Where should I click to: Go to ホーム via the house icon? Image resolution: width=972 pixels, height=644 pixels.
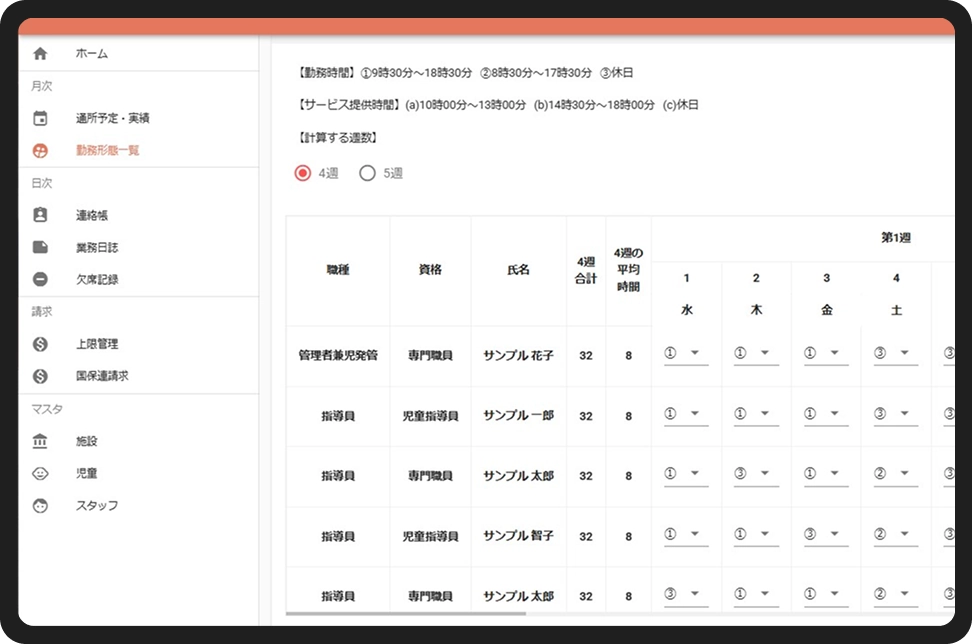(40, 53)
